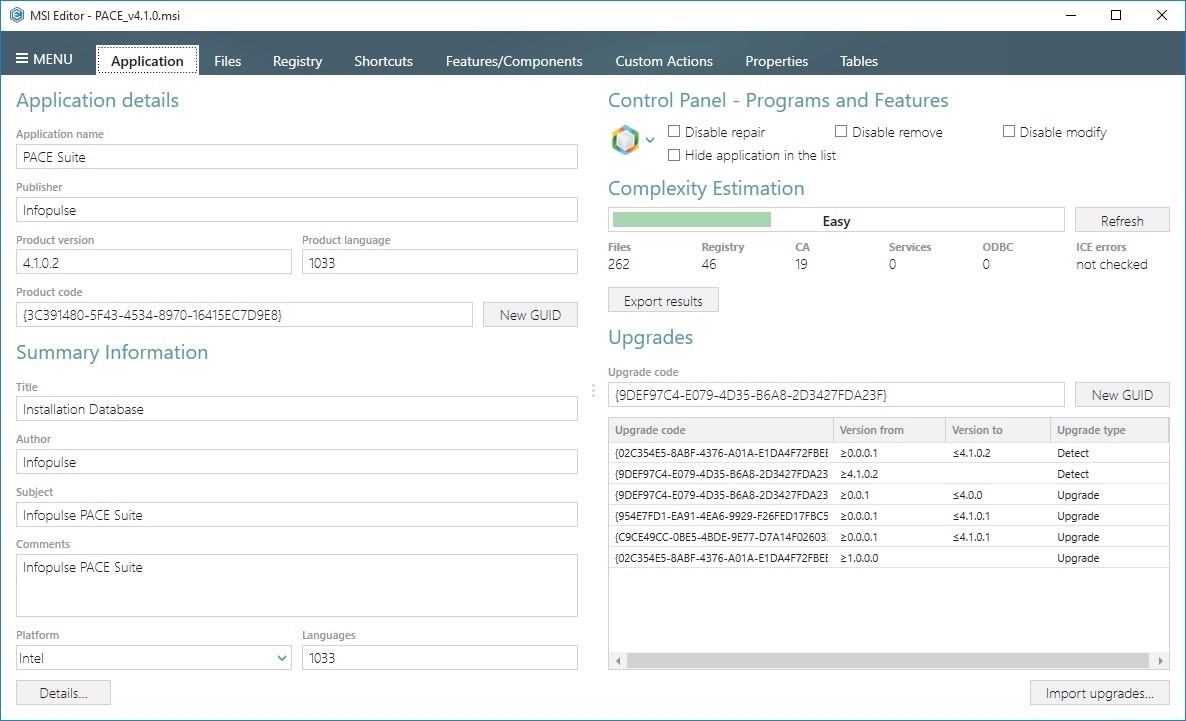The height and width of the screenshot is (721, 1186).
Task: Select Detect row with version from ≥4.1.0.2
Action: tap(889, 474)
